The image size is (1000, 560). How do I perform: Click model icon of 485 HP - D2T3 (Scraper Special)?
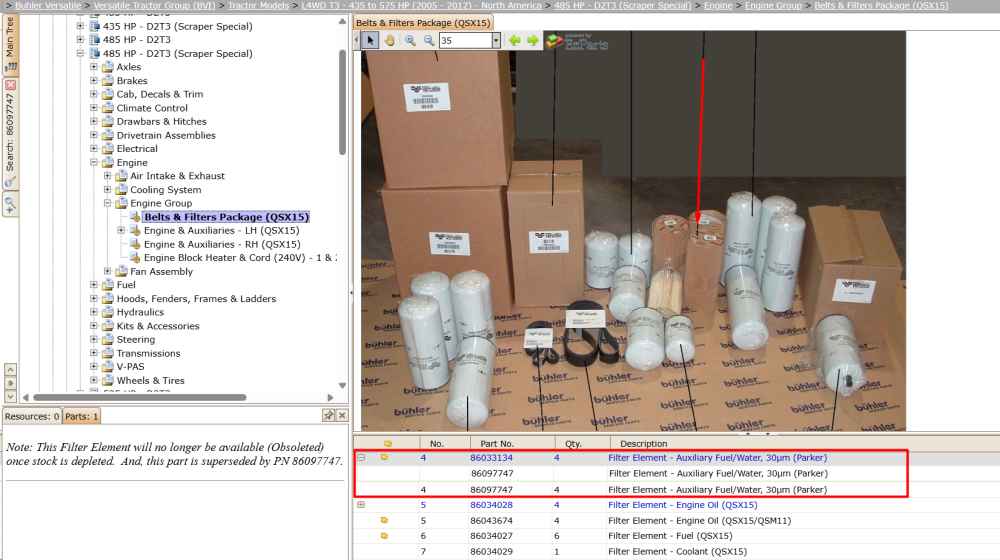(x=94, y=53)
